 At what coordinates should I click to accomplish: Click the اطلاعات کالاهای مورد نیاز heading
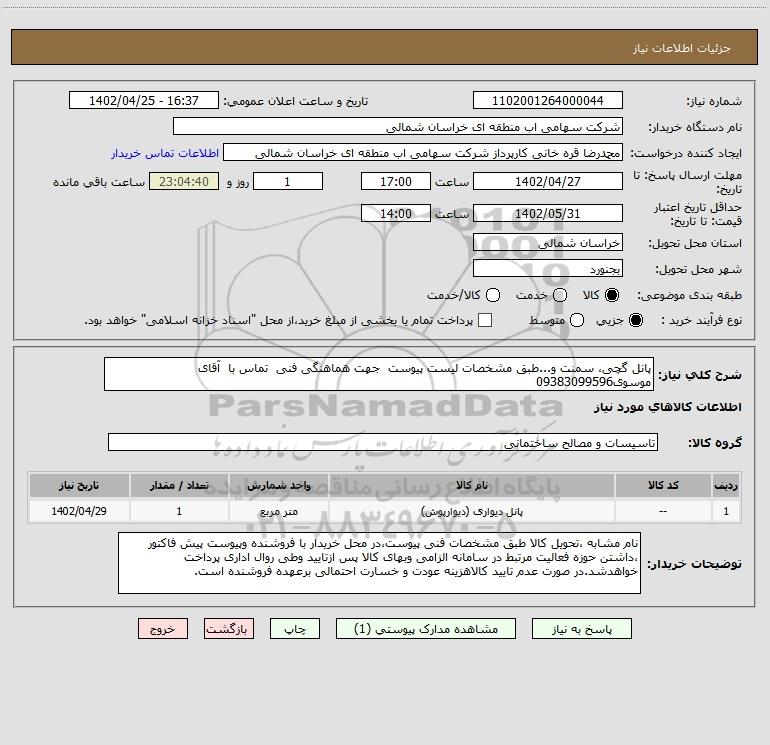(x=668, y=407)
